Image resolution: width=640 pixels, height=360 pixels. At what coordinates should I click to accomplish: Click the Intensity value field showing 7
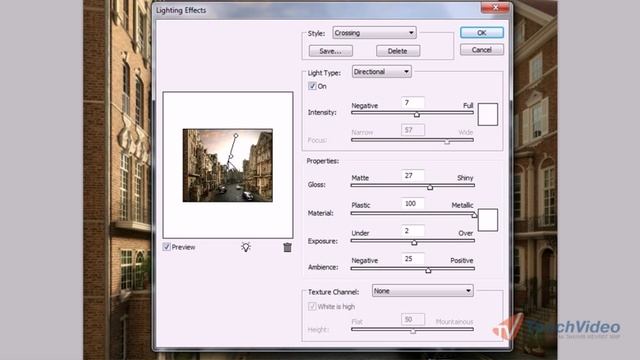[x=413, y=103]
